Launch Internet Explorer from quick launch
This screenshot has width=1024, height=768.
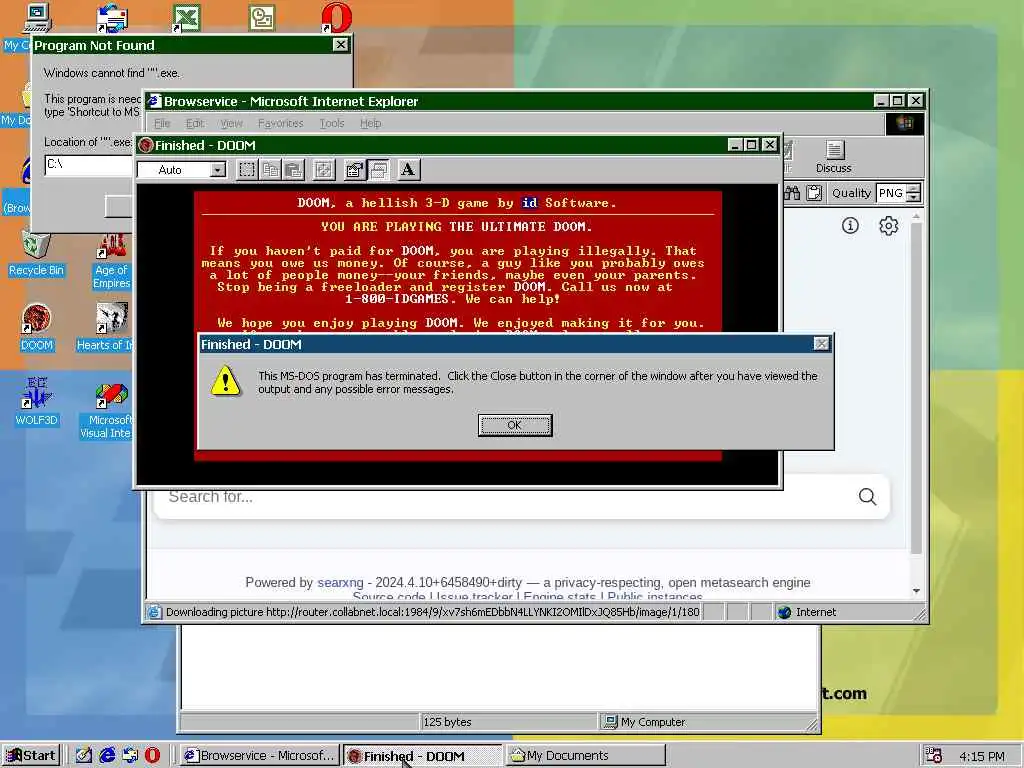[107, 756]
